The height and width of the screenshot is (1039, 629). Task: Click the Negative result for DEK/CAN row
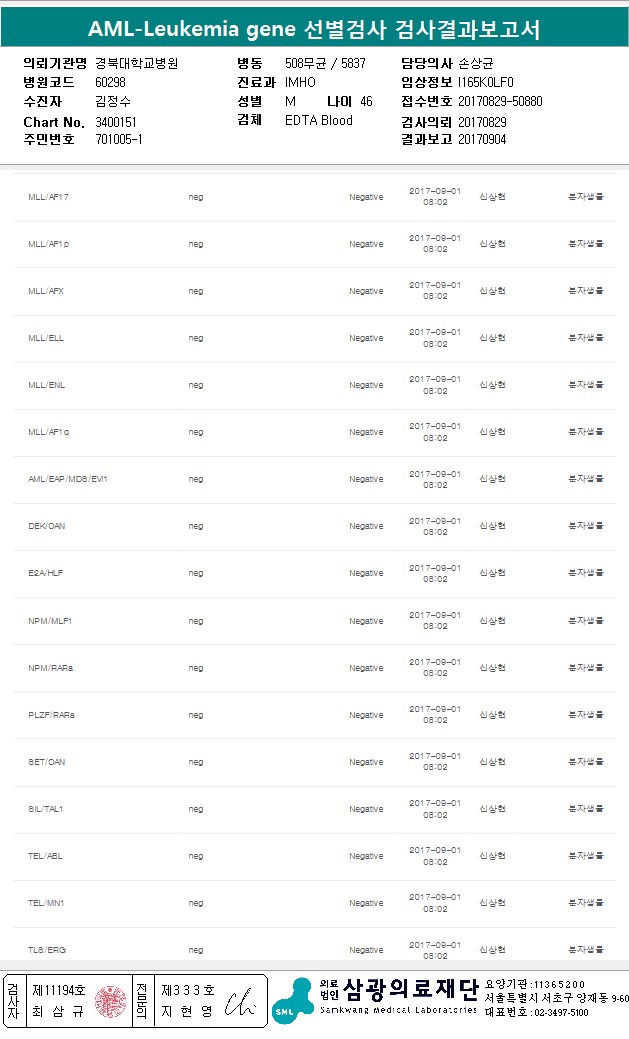coord(367,526)
